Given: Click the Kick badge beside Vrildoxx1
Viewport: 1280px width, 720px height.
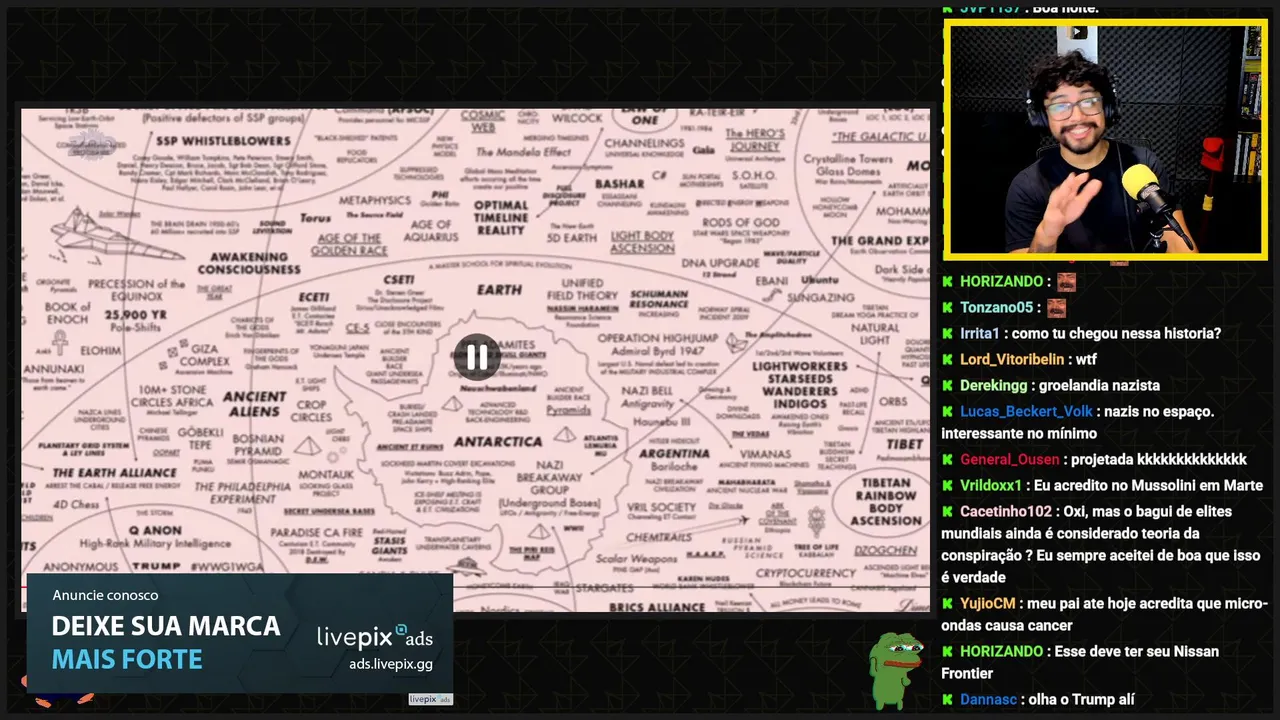Looking at the screenshot, I should (947, 485).
